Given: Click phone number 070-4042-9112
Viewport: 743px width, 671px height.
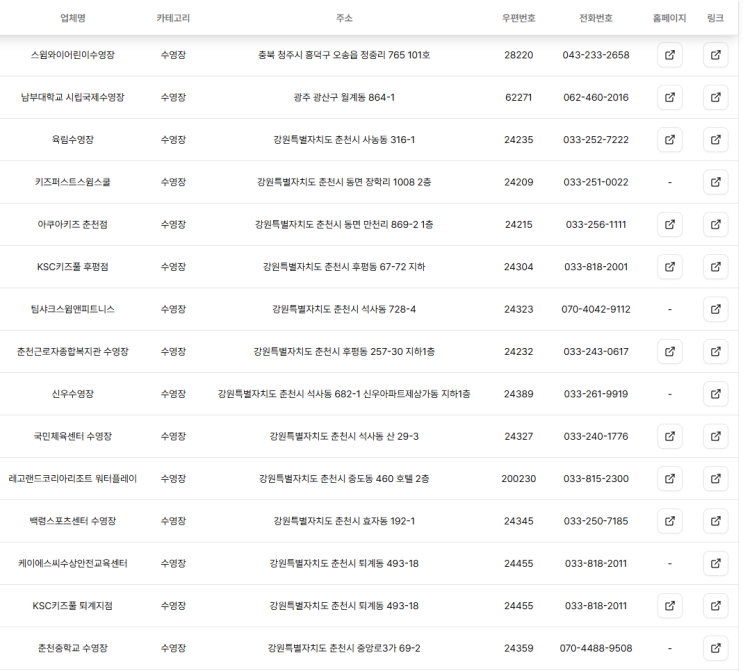Looking at the screenshot, I should 596,309.
